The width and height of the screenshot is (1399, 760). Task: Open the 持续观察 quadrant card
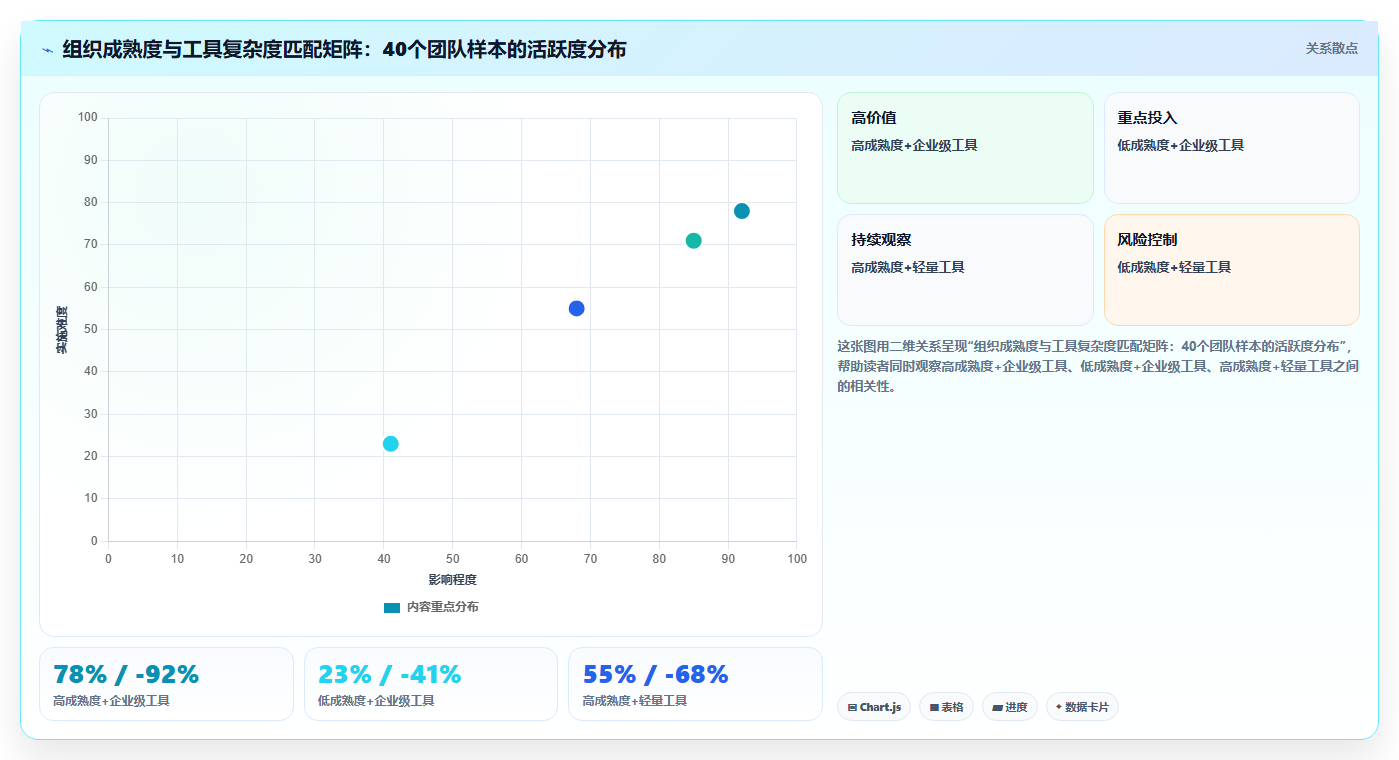point(965,270)
